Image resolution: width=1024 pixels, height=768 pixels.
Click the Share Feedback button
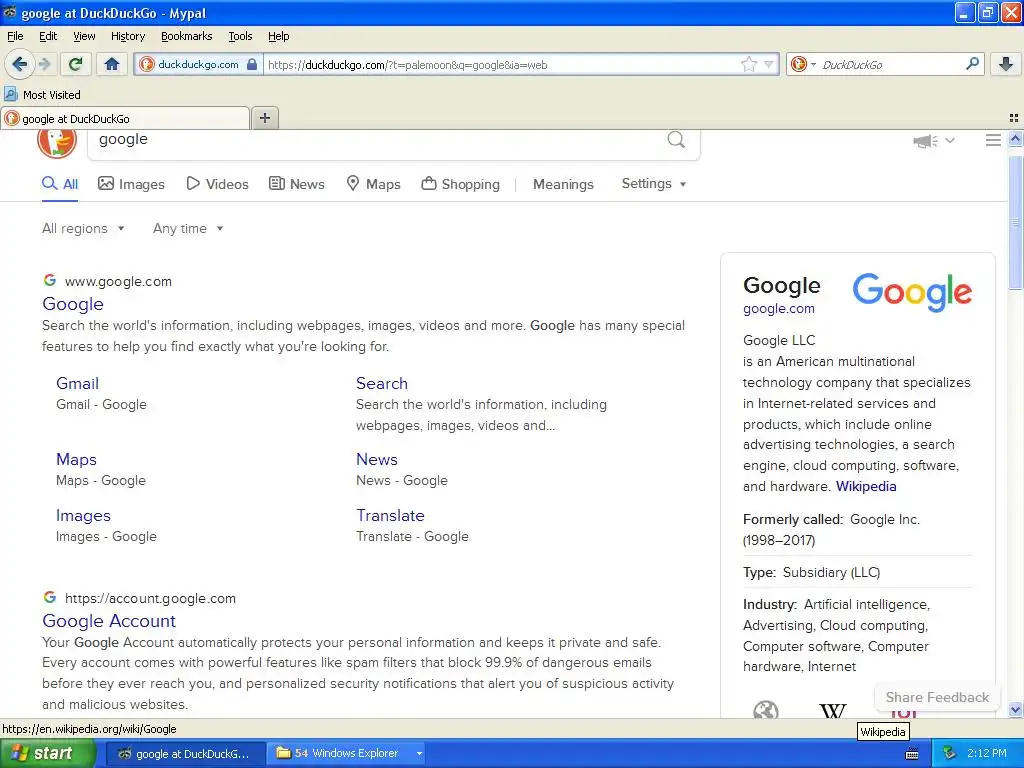(x=936, y=697)
